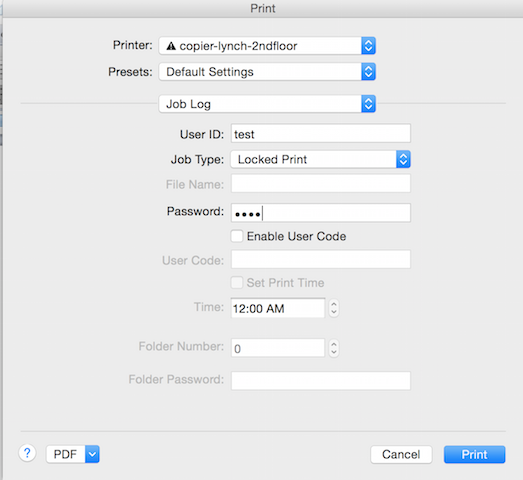The image size is (523, 480).
Task: Open the Presets Default Settings popup
Action: pos(267,72)
